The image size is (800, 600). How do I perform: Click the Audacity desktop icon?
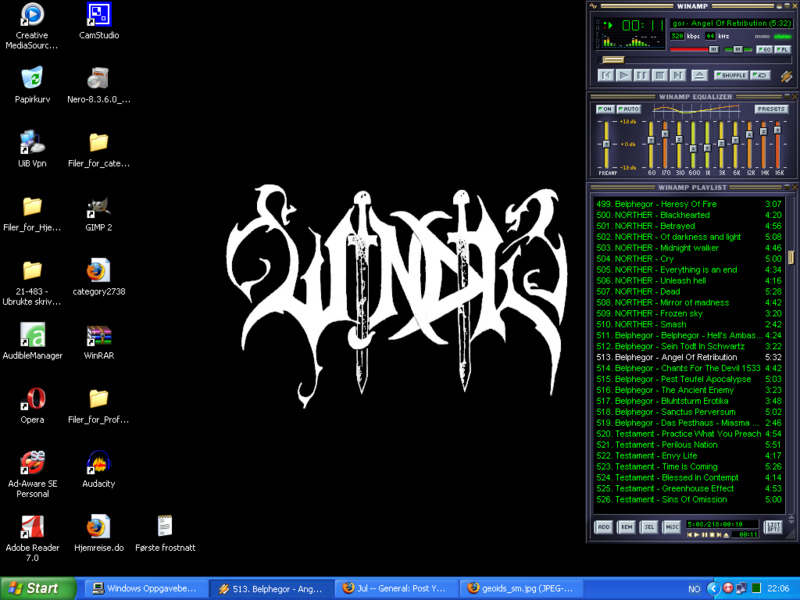(98, 469)
